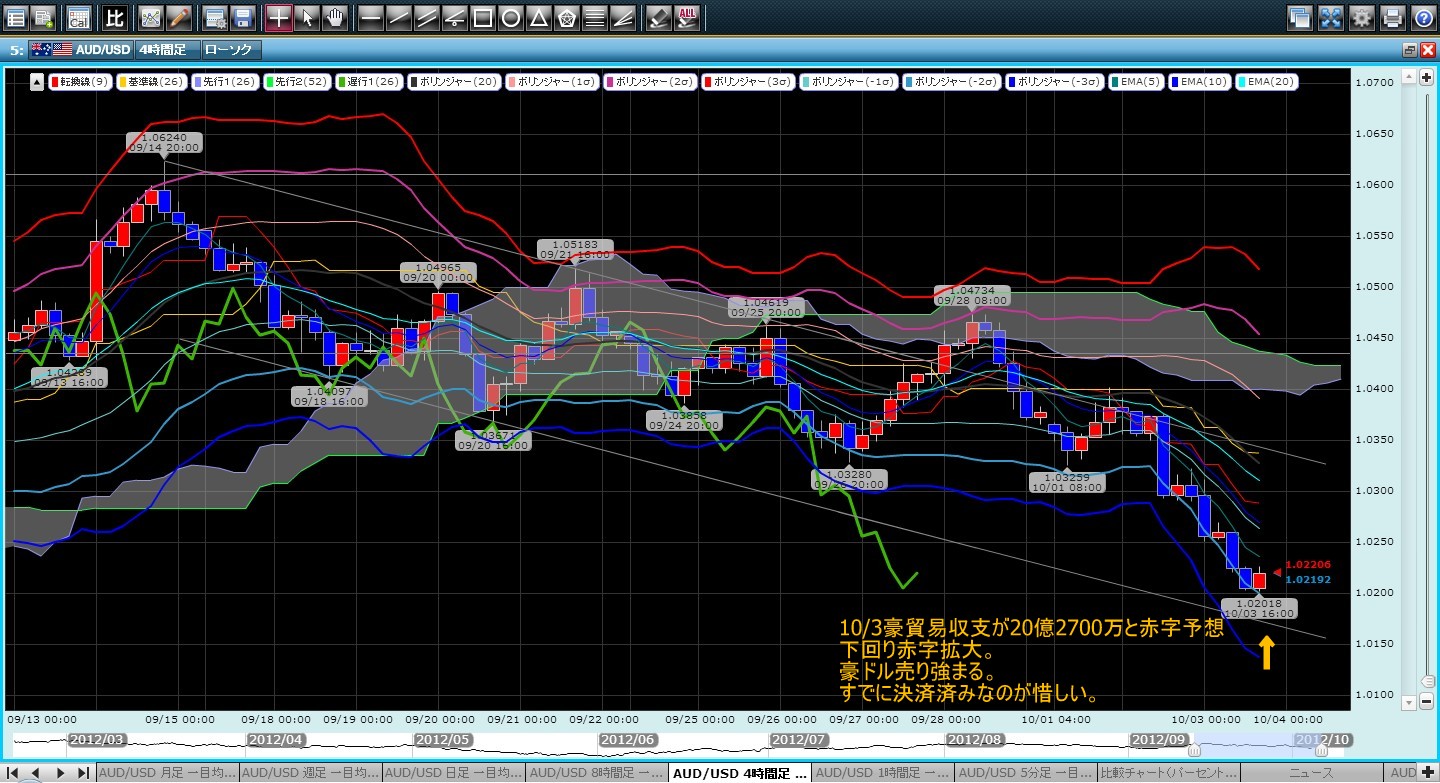Click the ローソク chart type button
1440x783 pixels.
tap(230, 49)
